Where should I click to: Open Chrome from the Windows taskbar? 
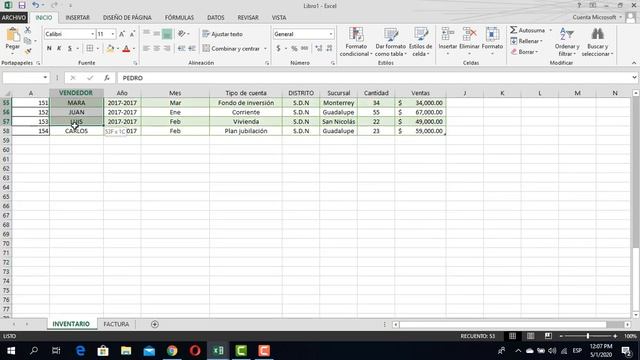172,351
